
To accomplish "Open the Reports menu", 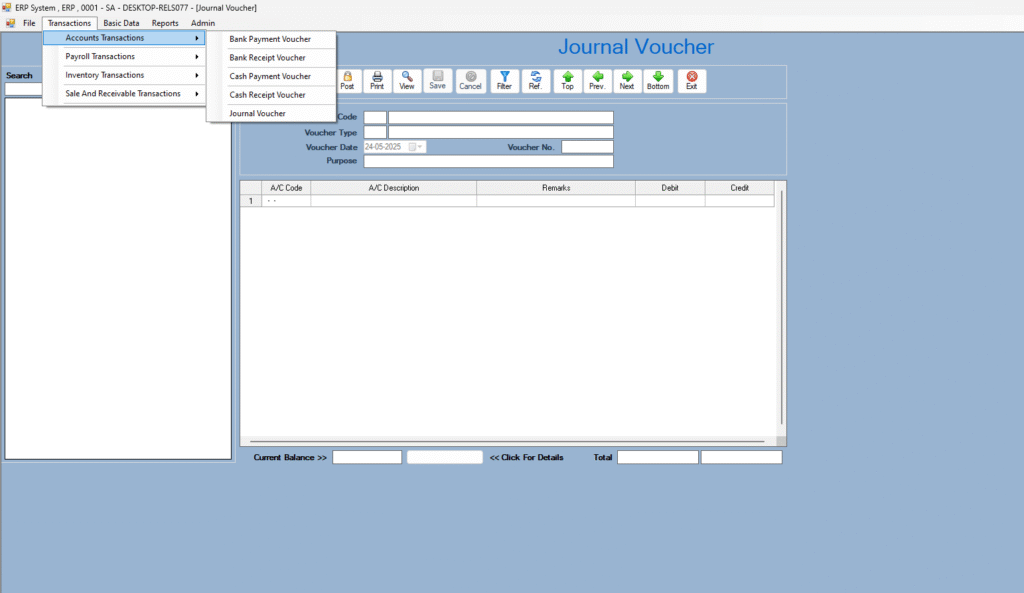I will (165, 23).
